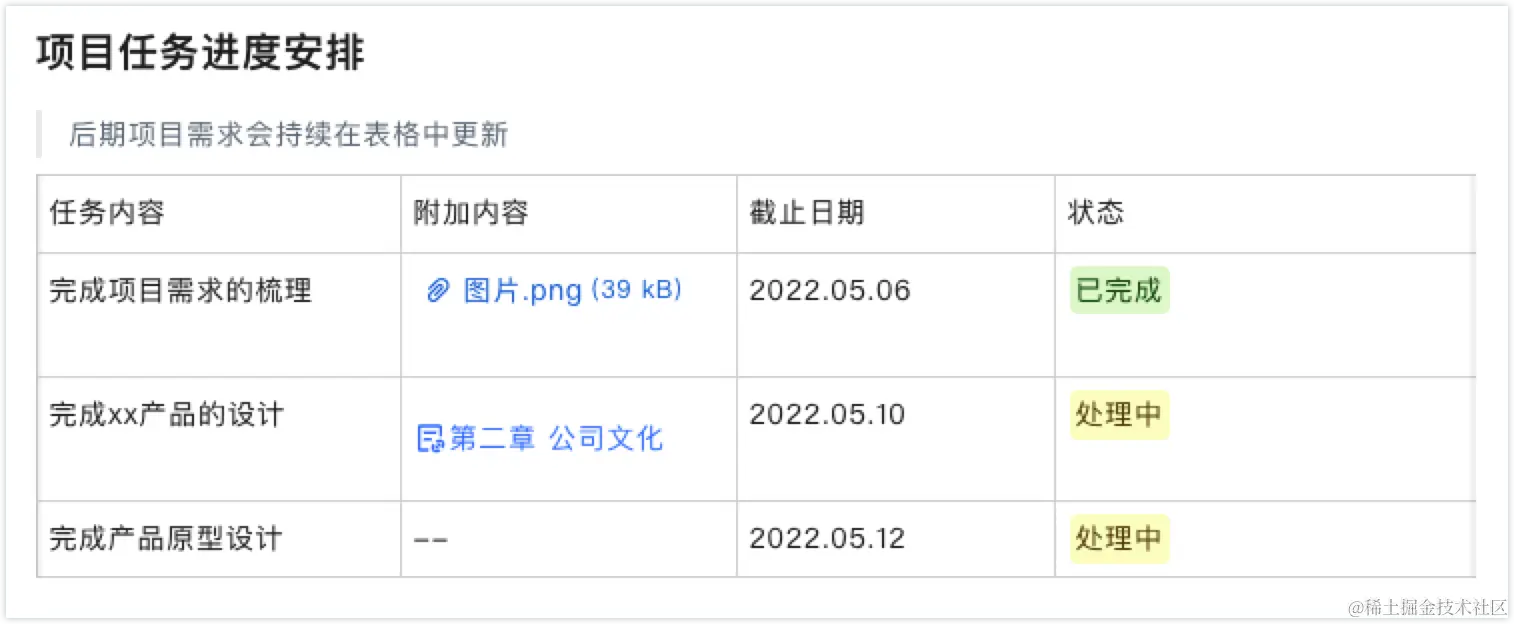Image resolution: width=1514 pixels, height=624 pixels.
Task: Click the quote text 后期项目需求会持续在表格中更新
Action: (x=289, y=135)
